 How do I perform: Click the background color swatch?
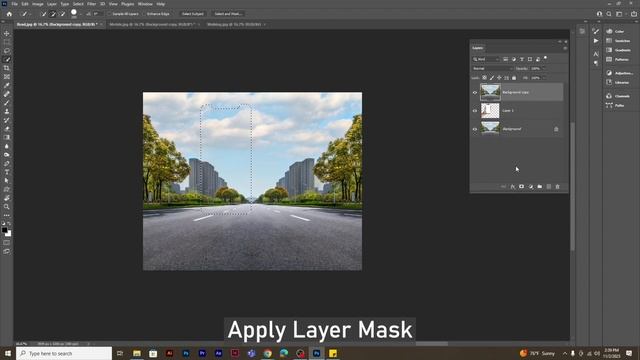point(9,234)
